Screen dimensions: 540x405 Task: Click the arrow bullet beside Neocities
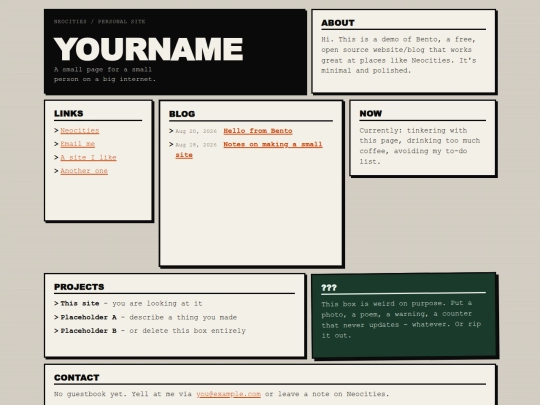(x=56, y=131)
